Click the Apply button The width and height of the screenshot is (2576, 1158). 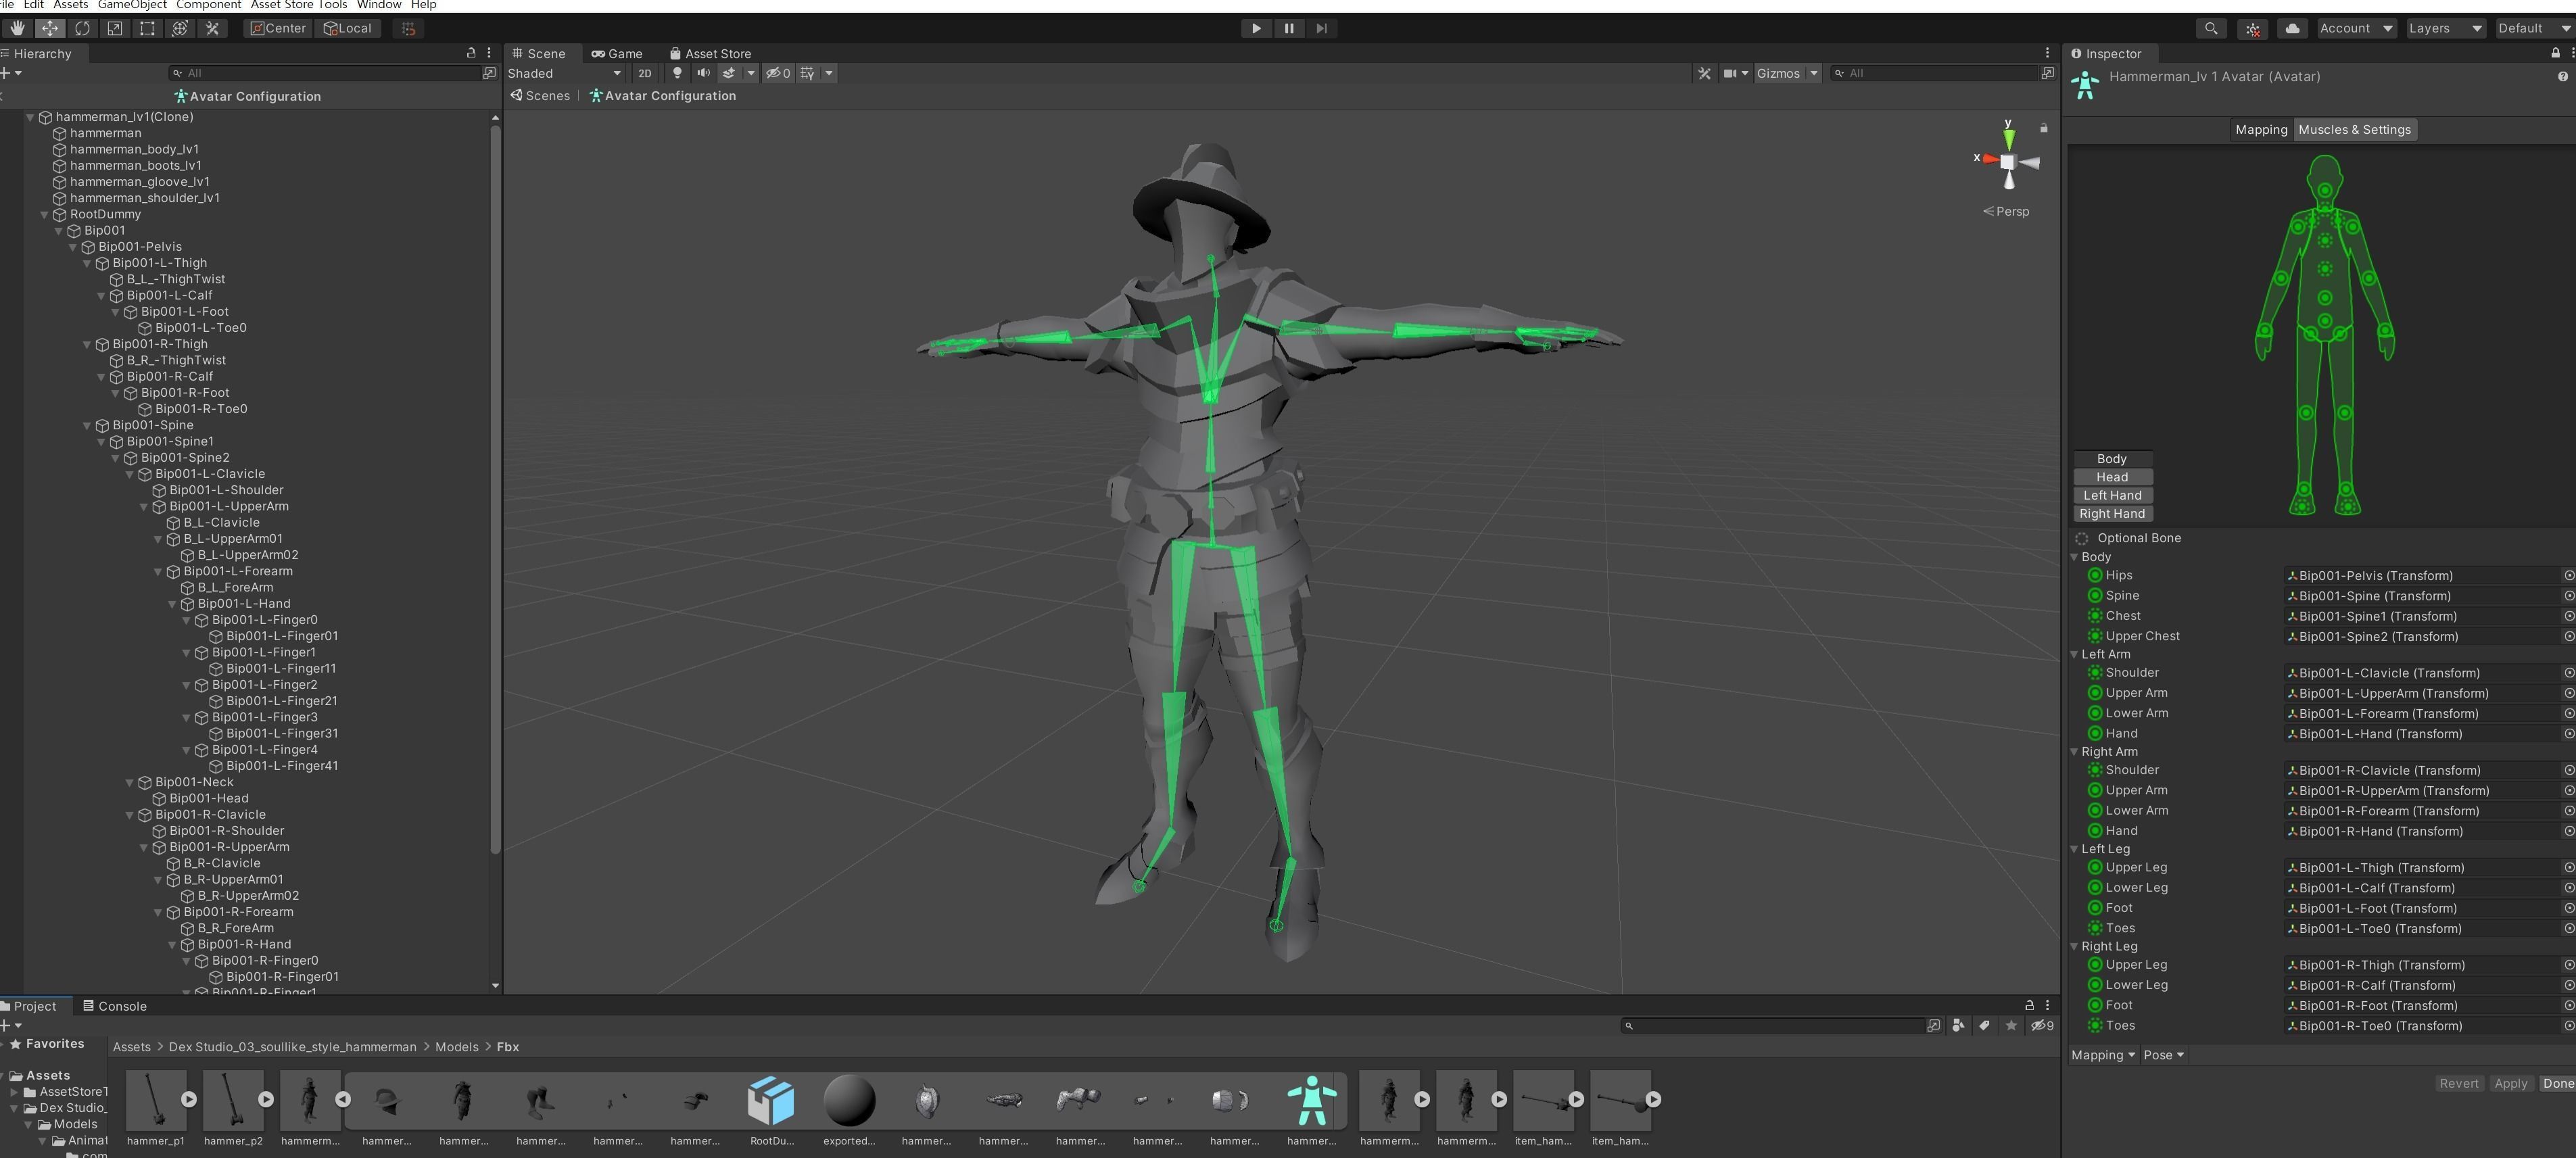click(x=2509, y=1083)
